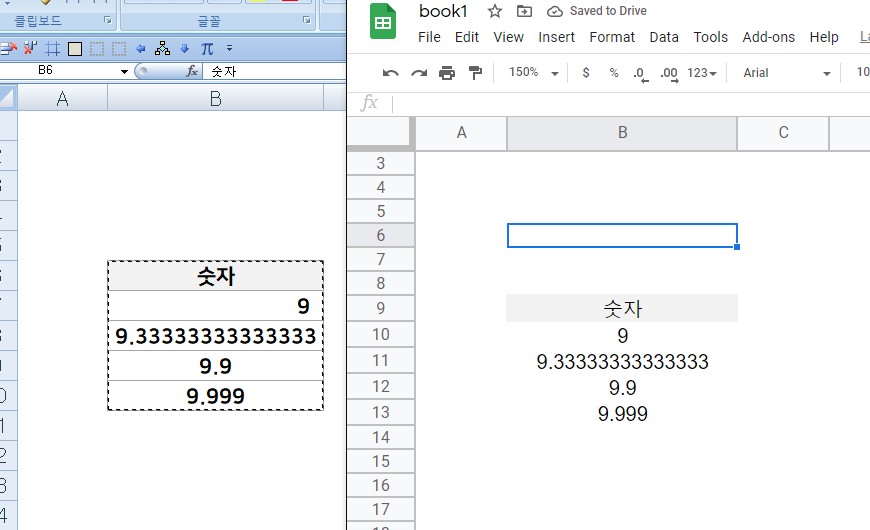This screenshot has height=530, width=870.
Task: Click hierarchy diagram icon in Excel toolbar
Action: click(x=163, y=48)
